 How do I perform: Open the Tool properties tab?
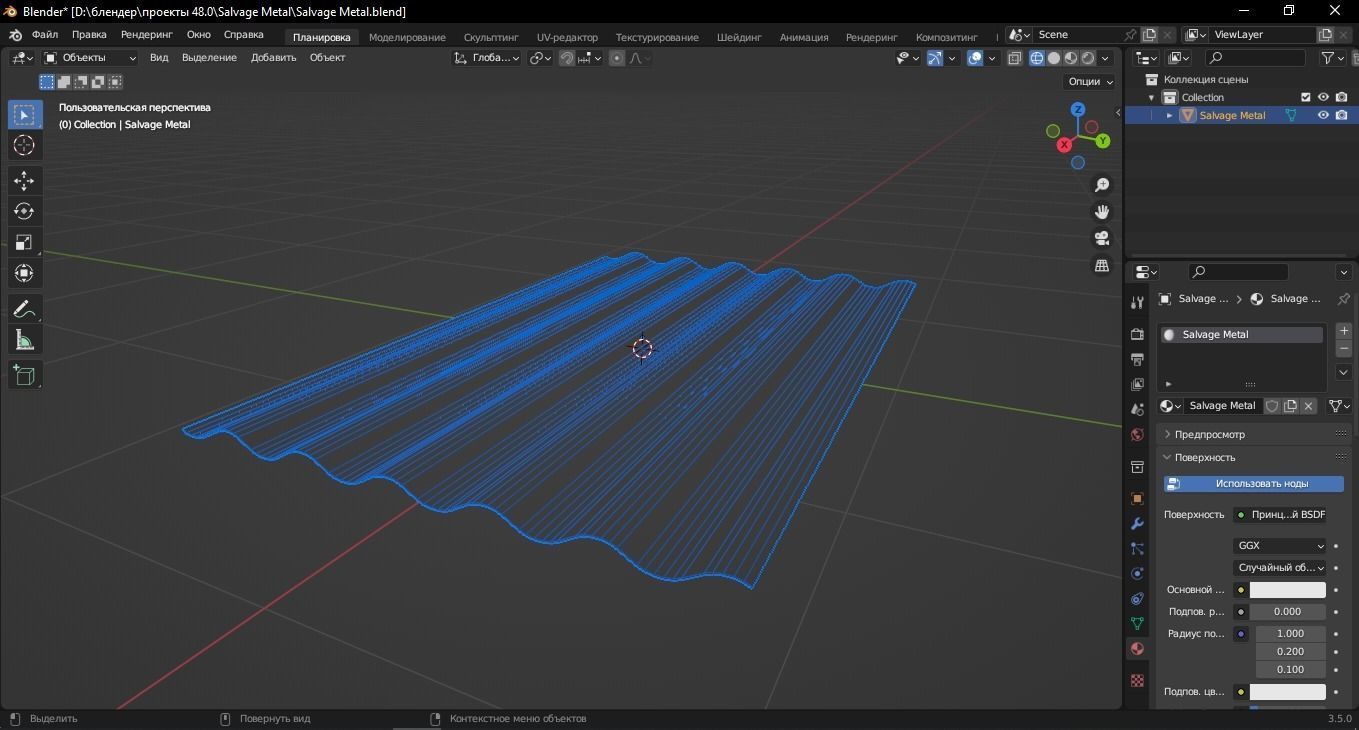tap(1137, 303)
